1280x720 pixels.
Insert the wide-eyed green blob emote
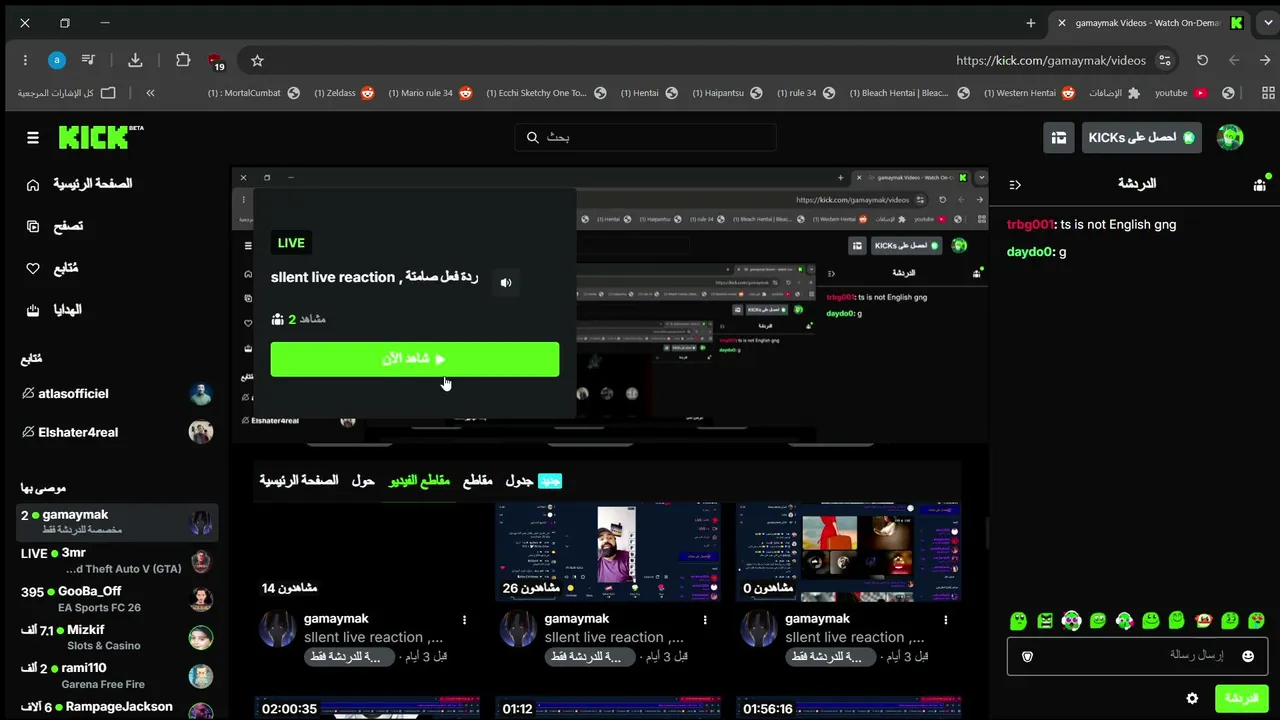coord(1019,621)
